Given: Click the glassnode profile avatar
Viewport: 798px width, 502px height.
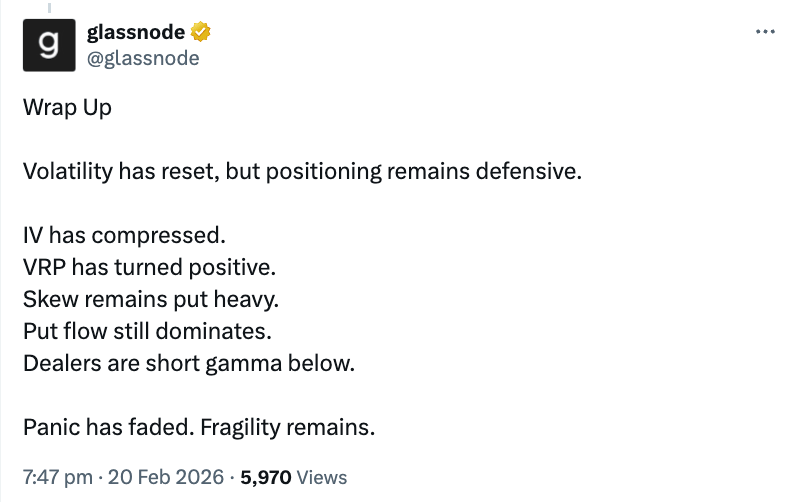Looking at the screenshot, I should [x=48, y=46].
